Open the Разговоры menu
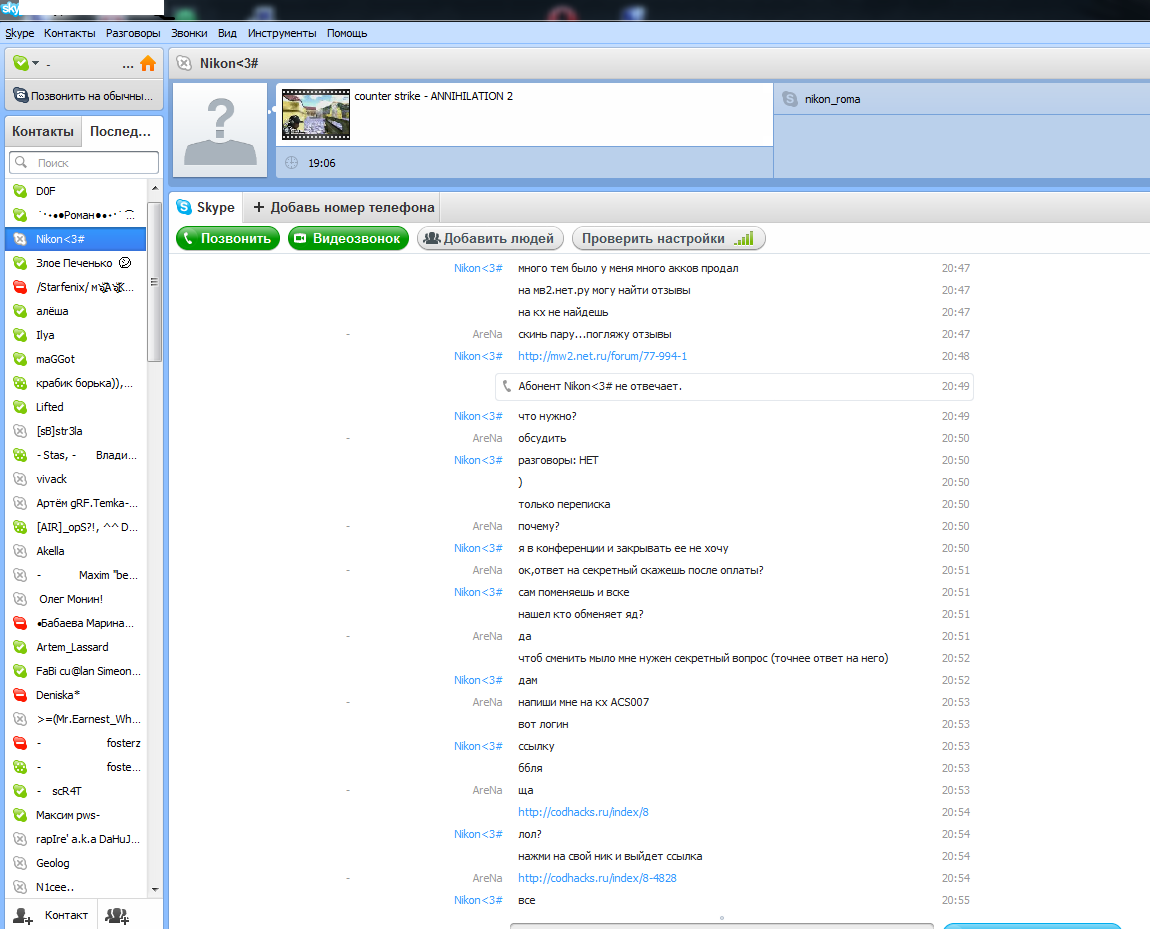Viewport: 1150px width, 929px height. (x=133, y=33)
